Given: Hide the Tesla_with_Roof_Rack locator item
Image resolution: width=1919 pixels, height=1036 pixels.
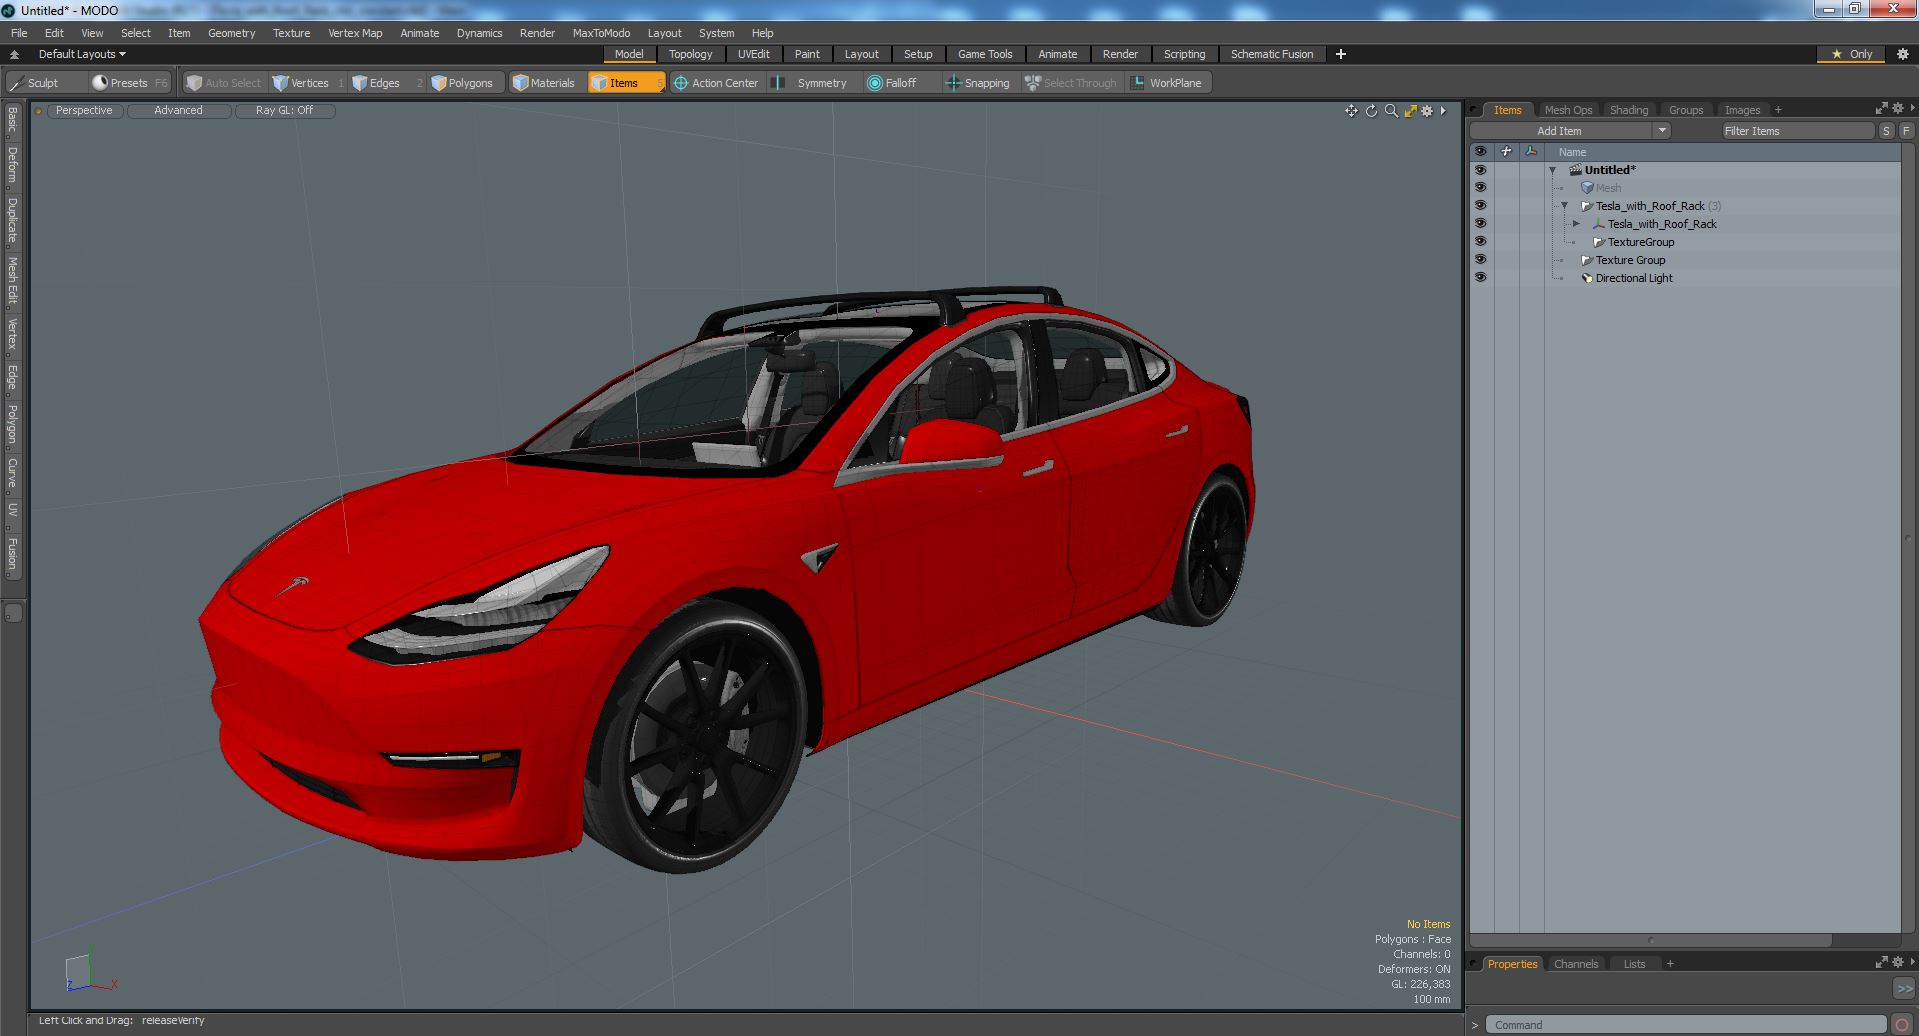Looking at the screenshot, I should [x=1480, y=224].
